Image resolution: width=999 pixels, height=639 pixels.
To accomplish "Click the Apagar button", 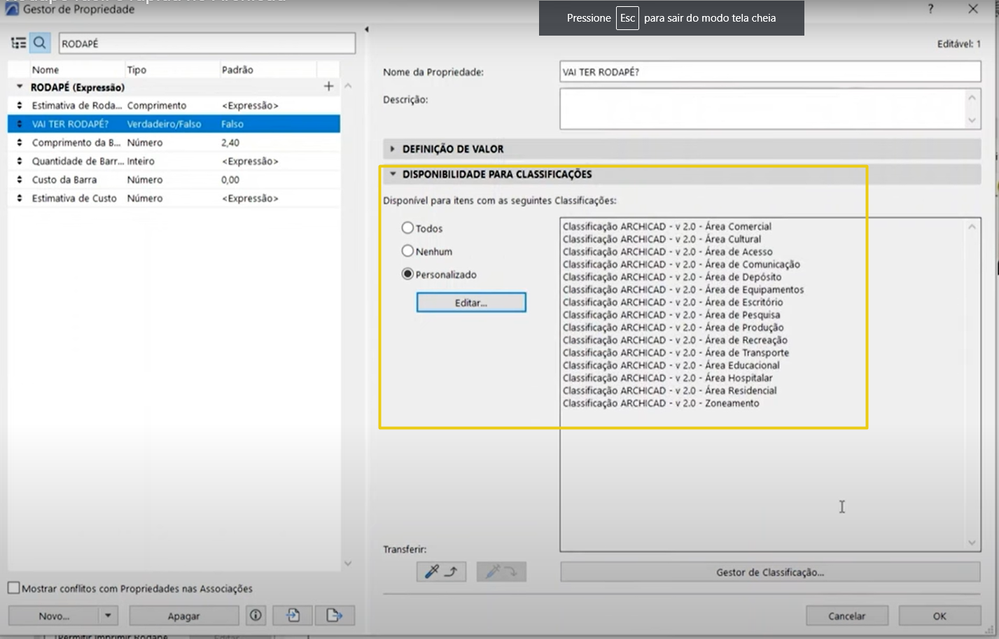I will 183,615.
